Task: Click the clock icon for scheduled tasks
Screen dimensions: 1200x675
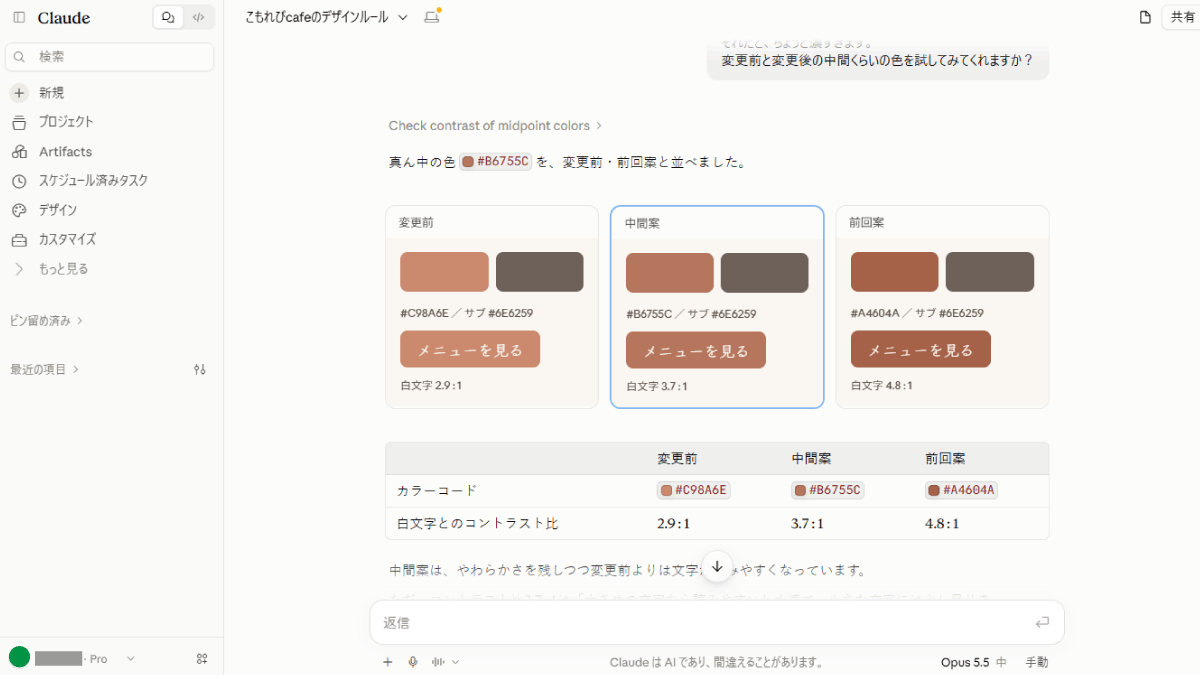Action: [19, 181]
